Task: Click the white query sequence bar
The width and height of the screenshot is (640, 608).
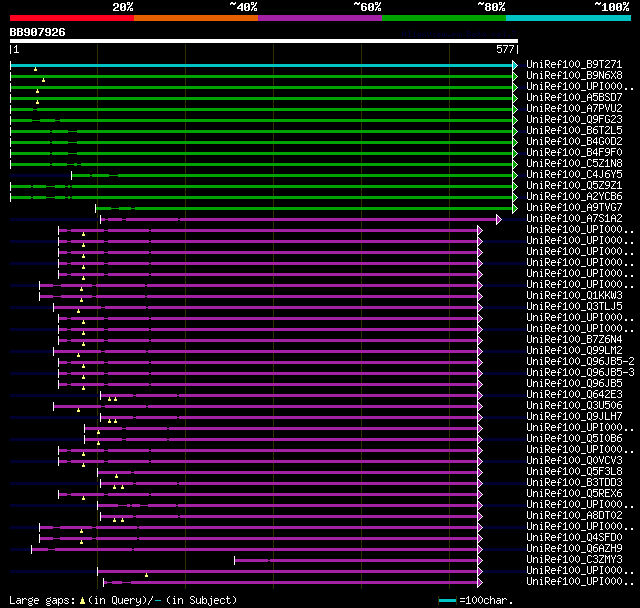Action: (x=264, y=41)
